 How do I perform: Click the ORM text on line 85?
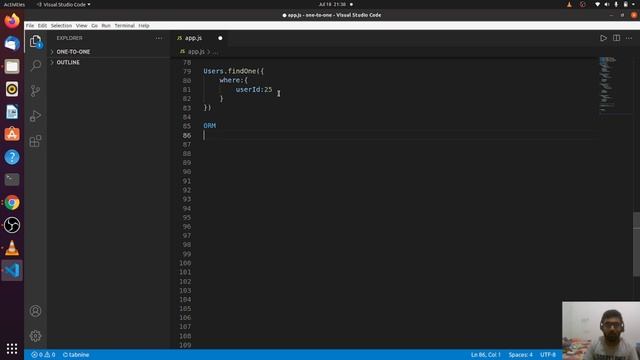(209, 126)
